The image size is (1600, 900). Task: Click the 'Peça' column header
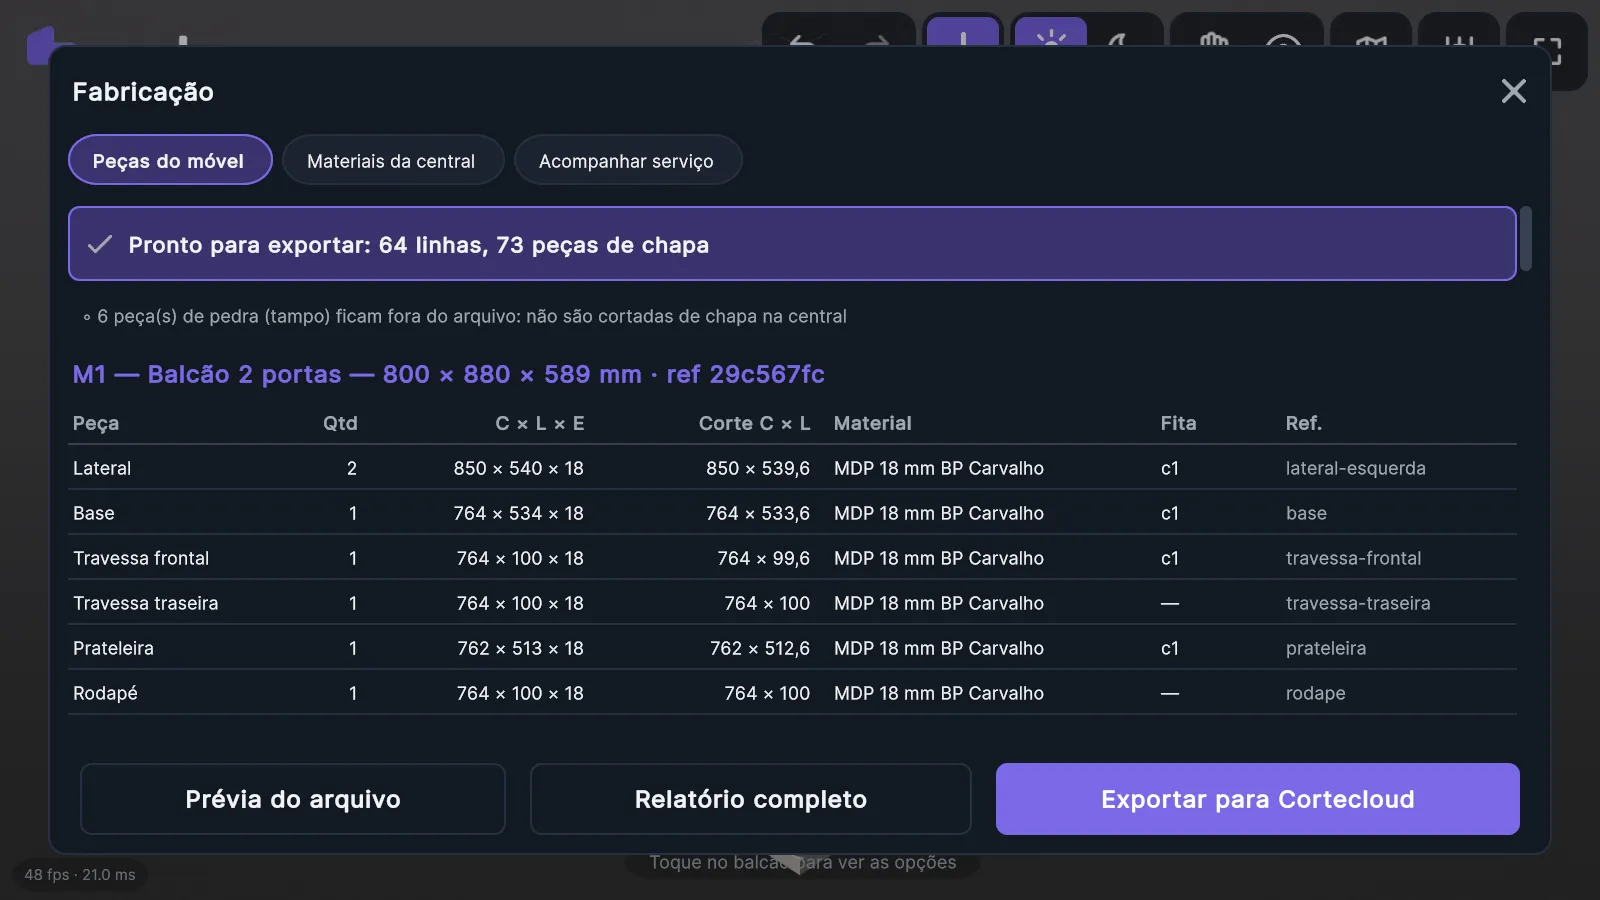[96, 422]
